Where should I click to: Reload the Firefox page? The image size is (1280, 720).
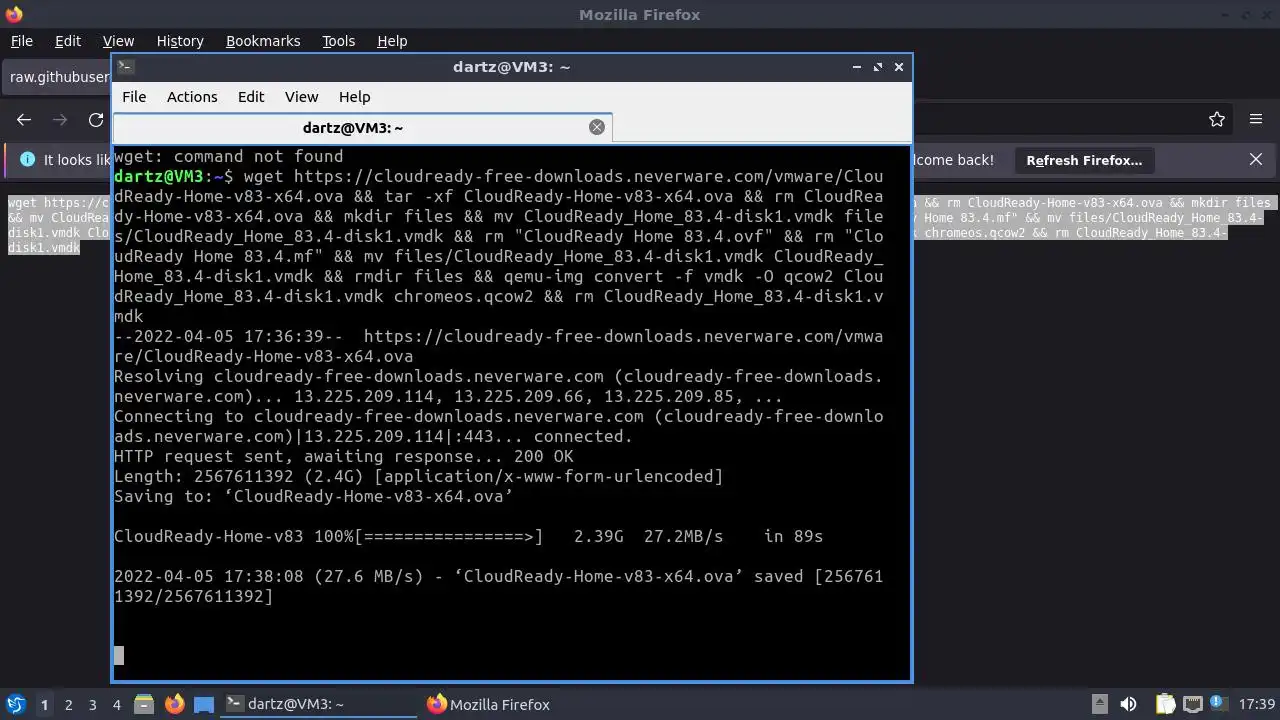click(x=96, y=120)
